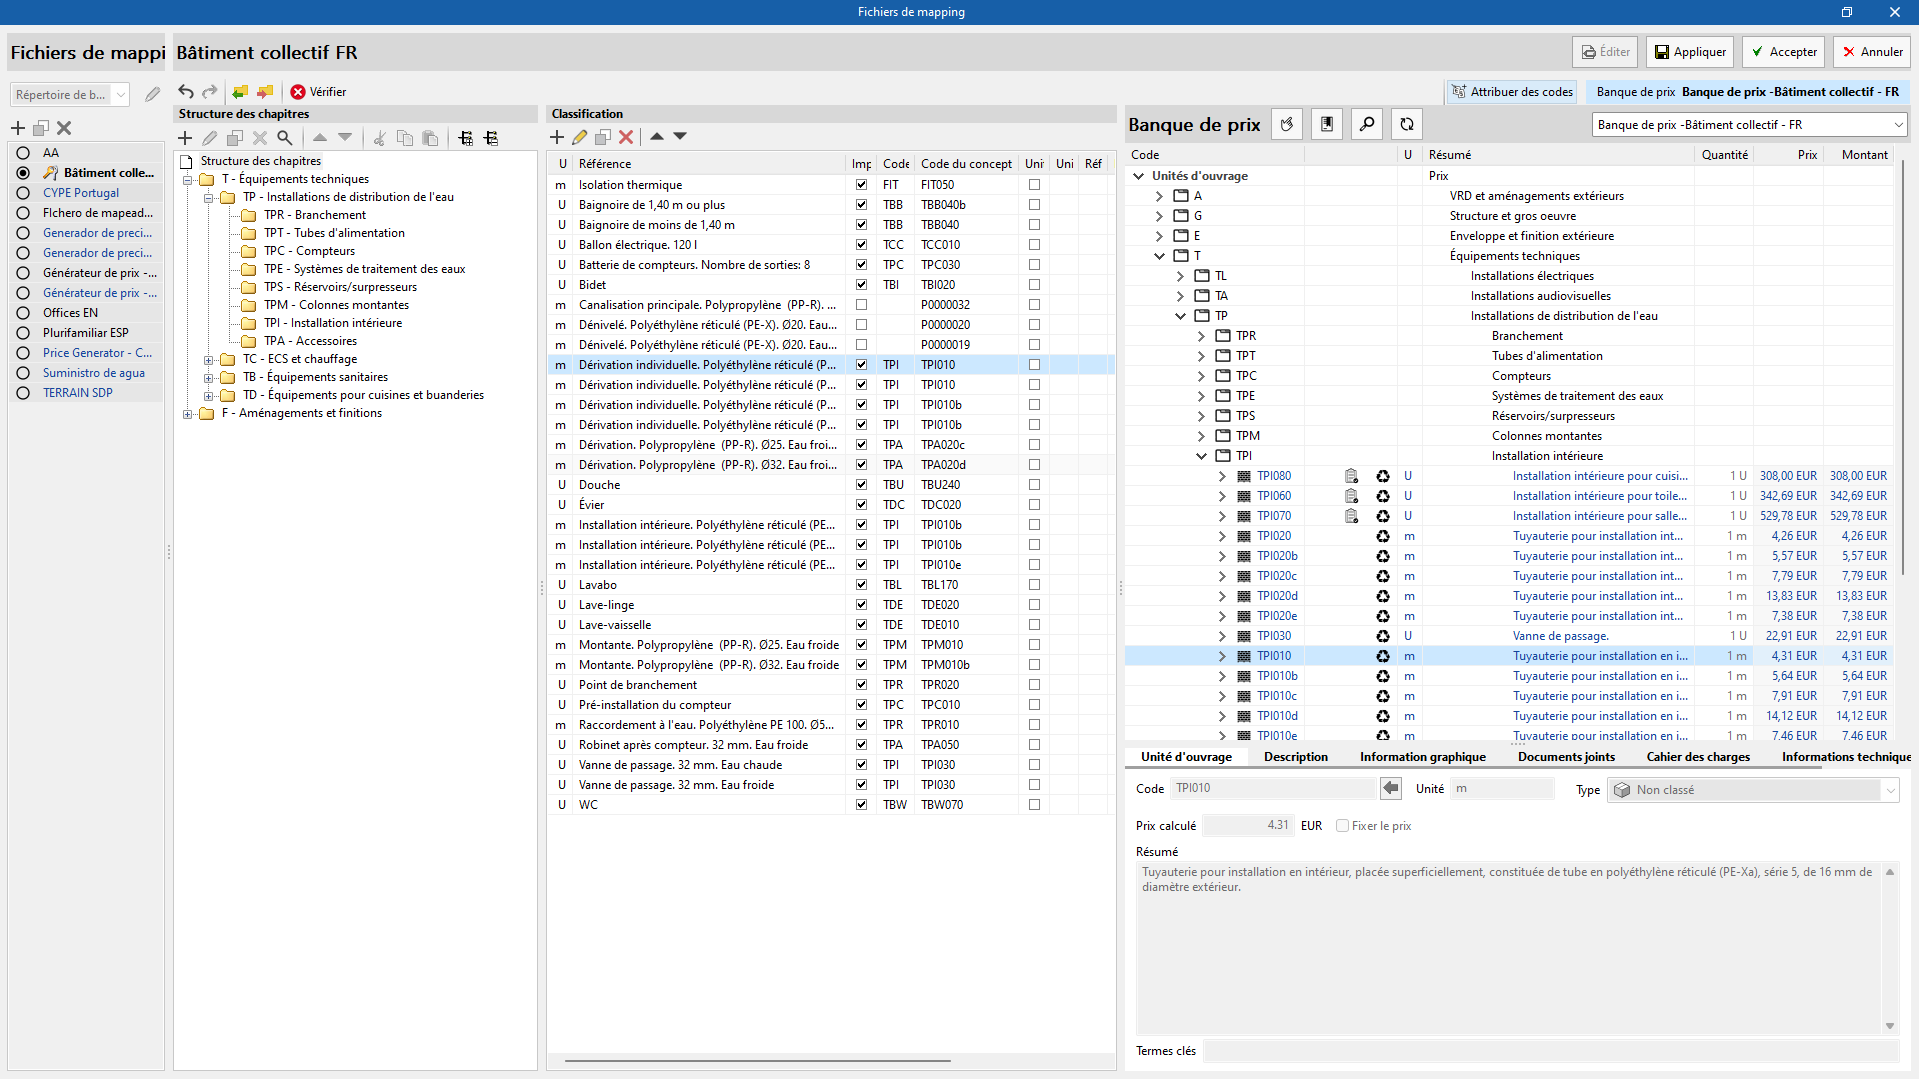Click the Termes clés input field

[x=1550, y=1051]
